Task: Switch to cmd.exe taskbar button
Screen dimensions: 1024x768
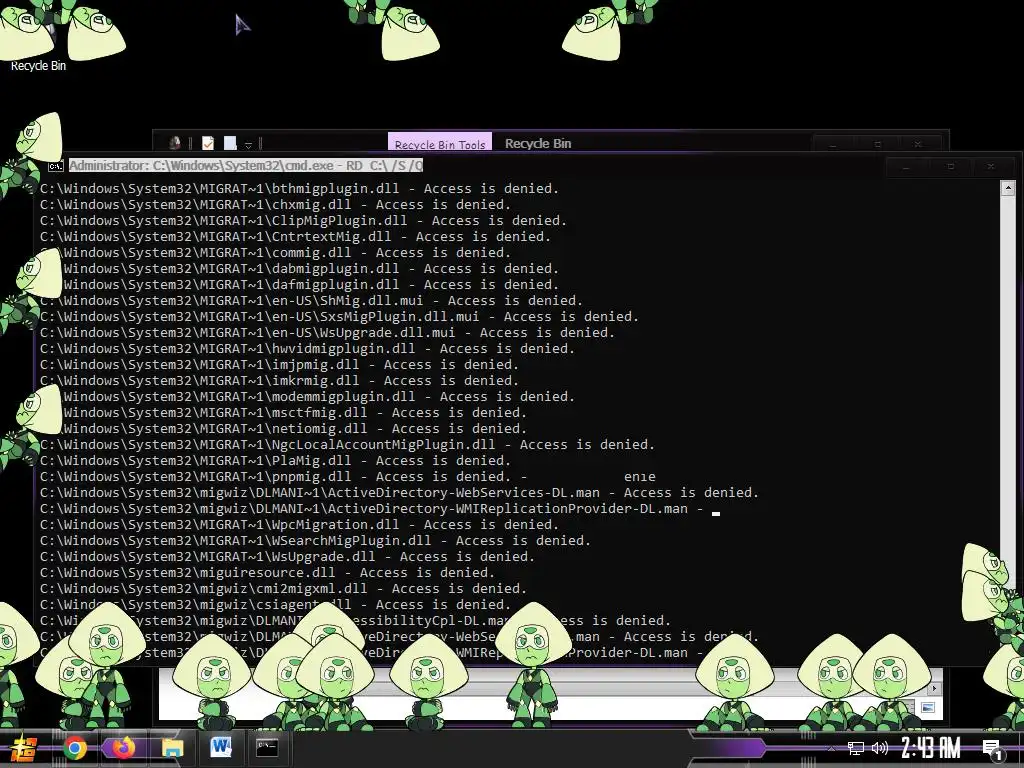Action: click(267, 748)
